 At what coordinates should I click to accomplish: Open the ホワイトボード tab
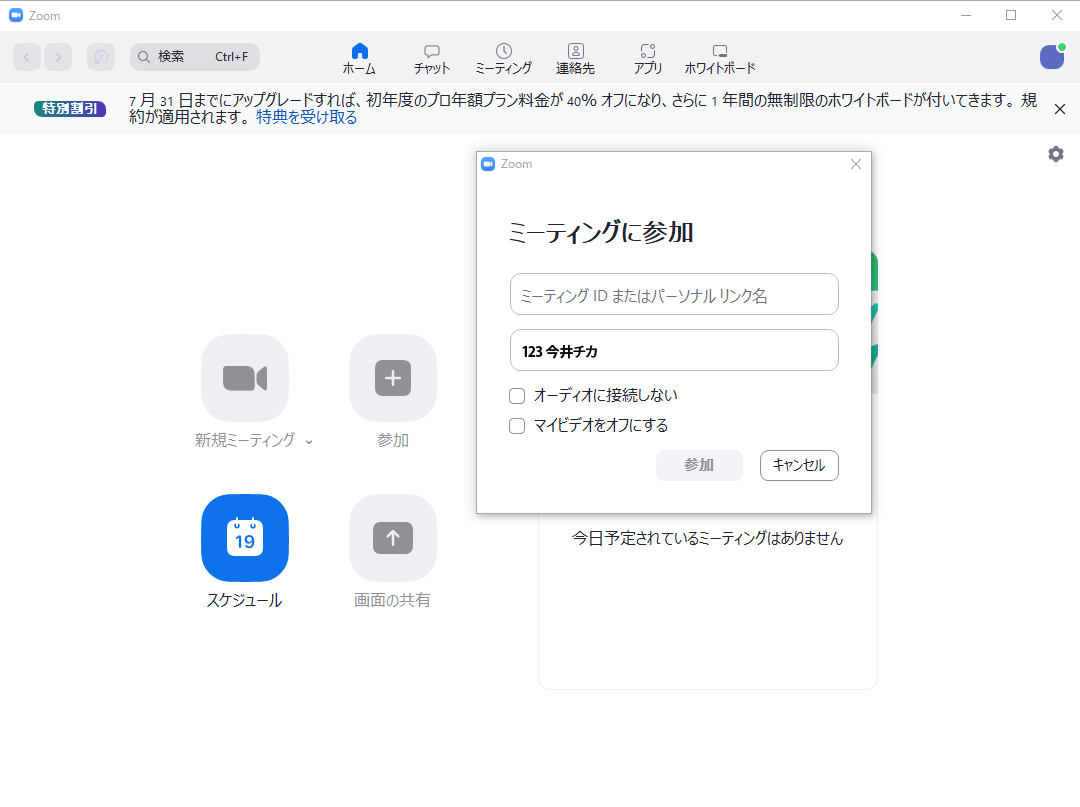pyautogui.click(x=719, y=59)
